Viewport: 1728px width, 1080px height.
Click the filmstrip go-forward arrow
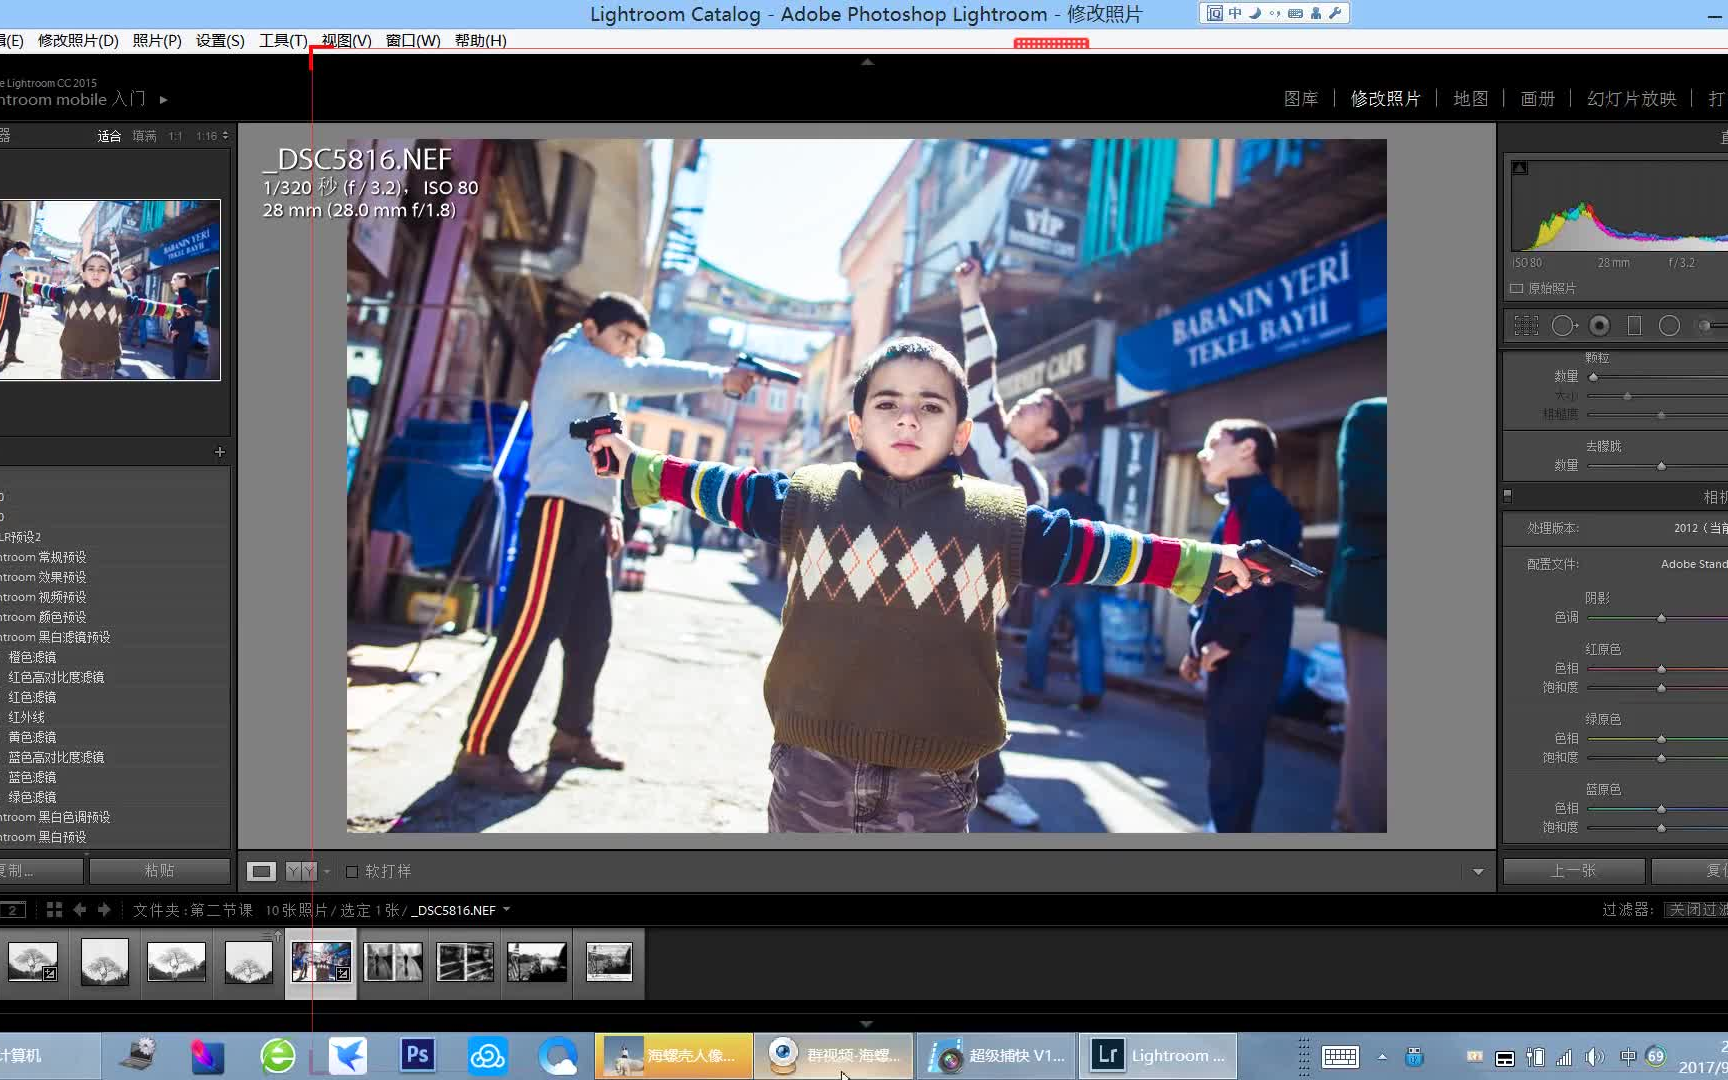coord(104,910)
